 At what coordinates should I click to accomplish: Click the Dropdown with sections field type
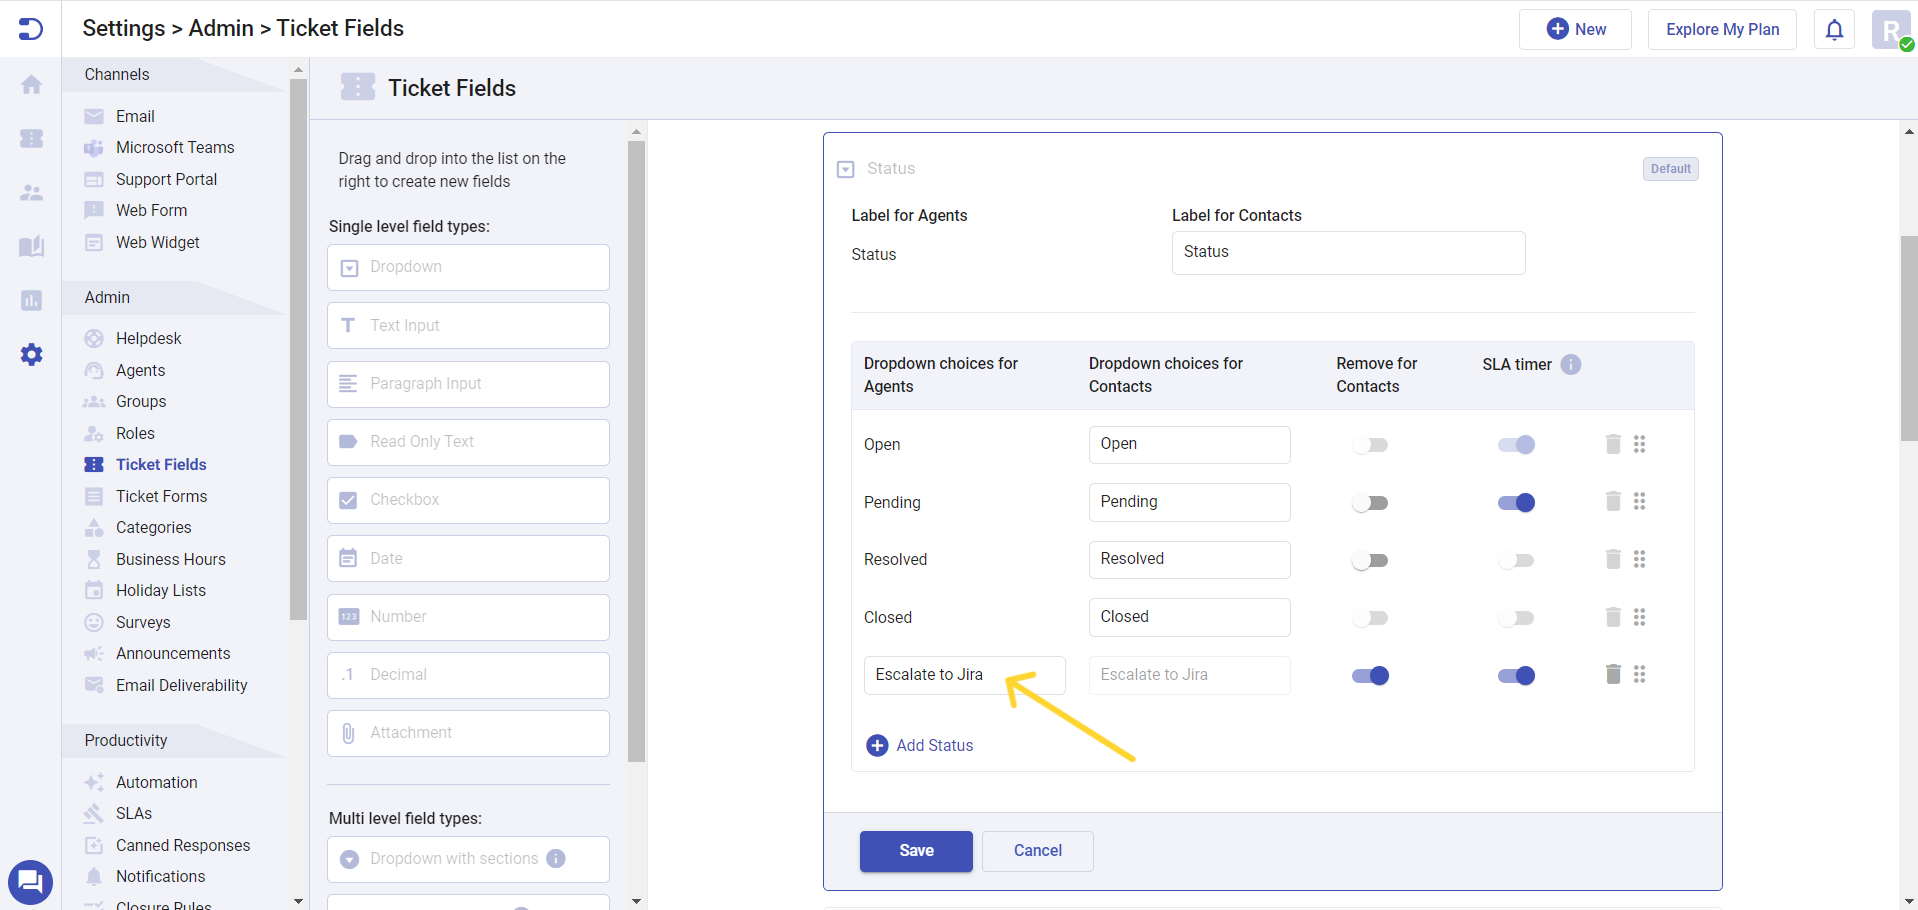click(467, 858)
